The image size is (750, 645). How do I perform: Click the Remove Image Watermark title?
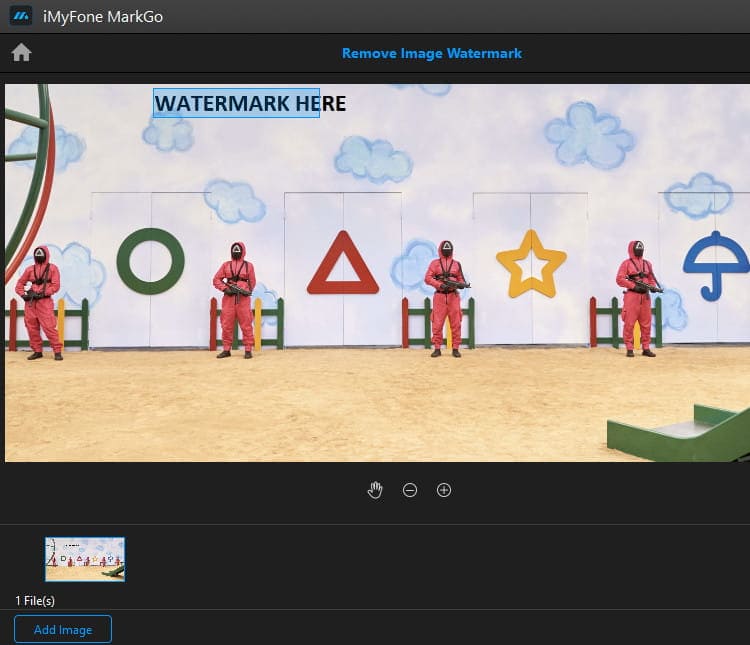(431, 53)
